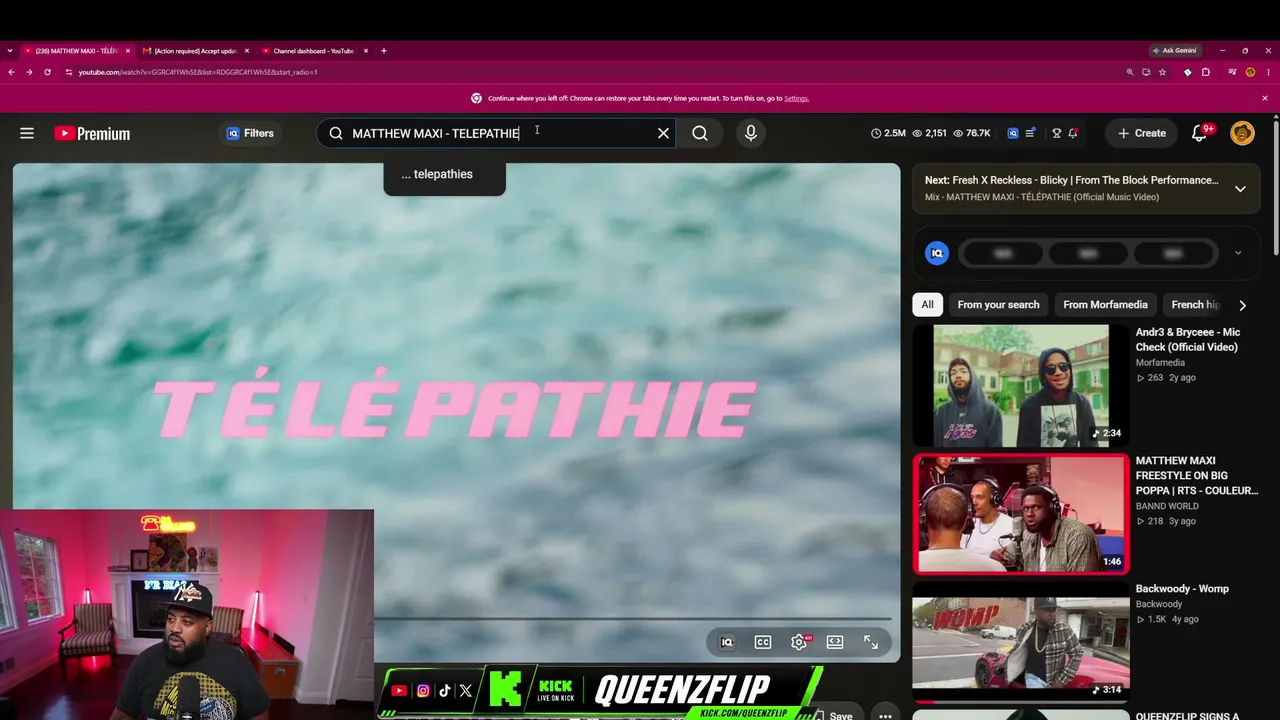Open the Andr3 & Bryceee Mic Check thumbnail
The width and height of the screenshot is (1280, 720).
(x=1021, y=385)
